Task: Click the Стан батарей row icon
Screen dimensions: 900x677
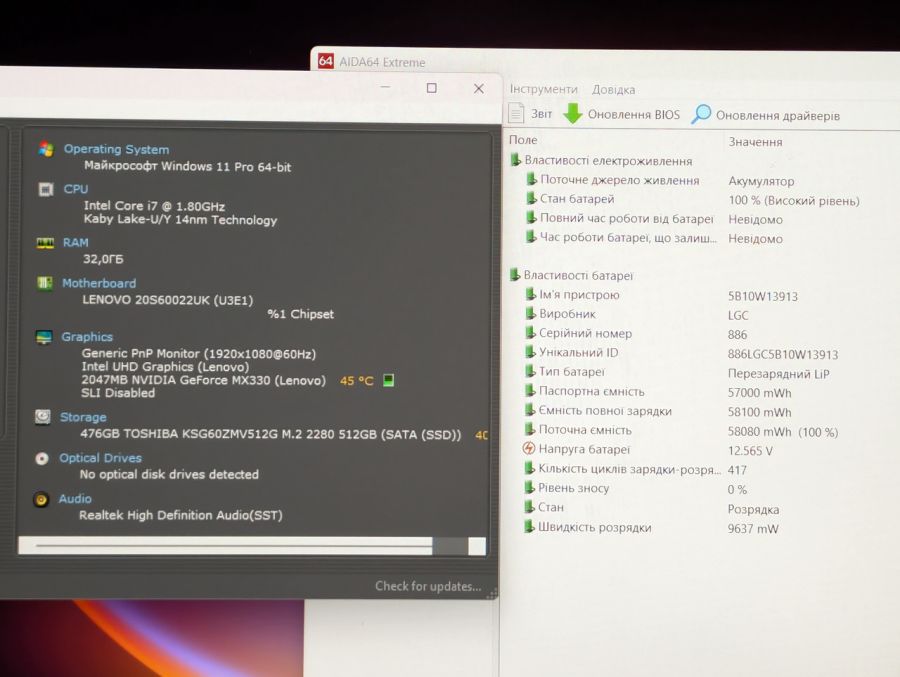Action: click(x=532, y=198)
